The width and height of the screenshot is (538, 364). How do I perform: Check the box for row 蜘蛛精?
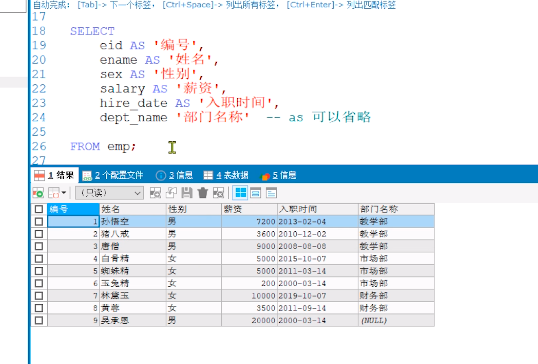[x=39, y=271]
